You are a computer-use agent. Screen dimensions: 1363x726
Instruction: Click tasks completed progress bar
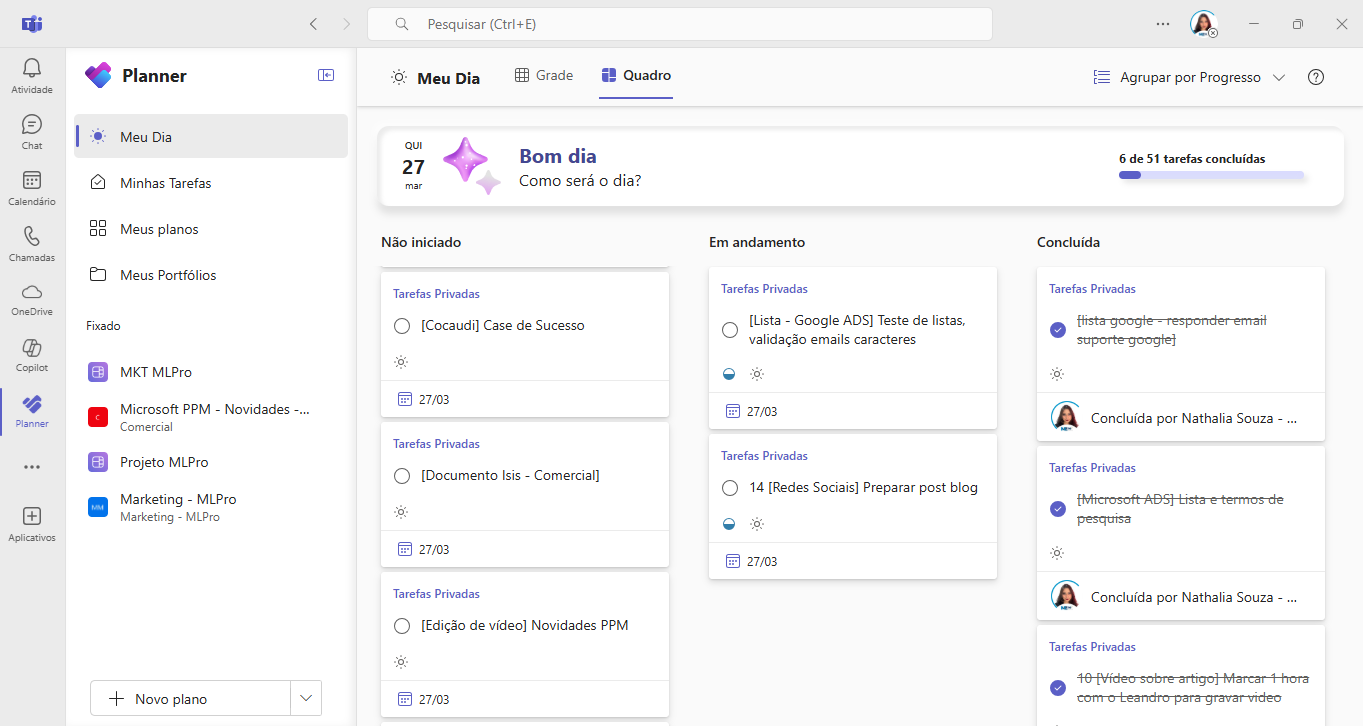(1211, 175)
